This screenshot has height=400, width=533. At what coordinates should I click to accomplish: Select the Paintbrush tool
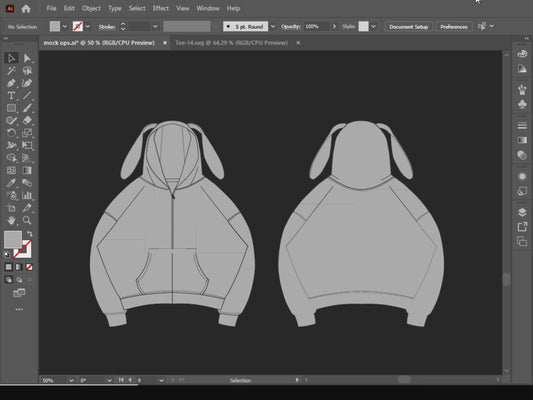point(27,108)
